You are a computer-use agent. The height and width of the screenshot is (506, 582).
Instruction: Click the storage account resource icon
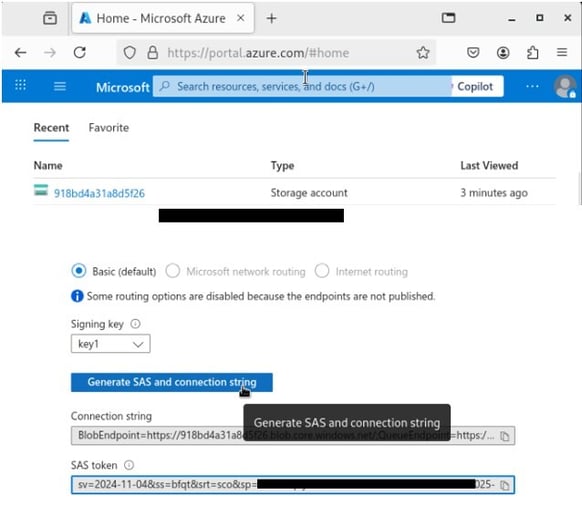[x=41, y=190]
